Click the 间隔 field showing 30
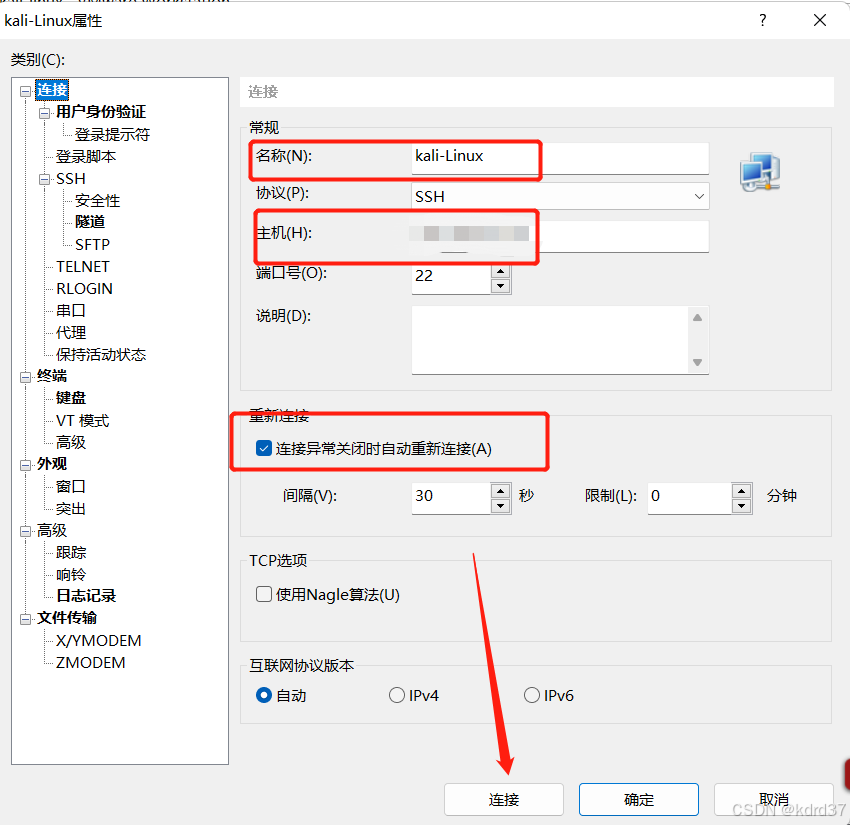This screenshot has height=825, width=850. pos(451,499)
